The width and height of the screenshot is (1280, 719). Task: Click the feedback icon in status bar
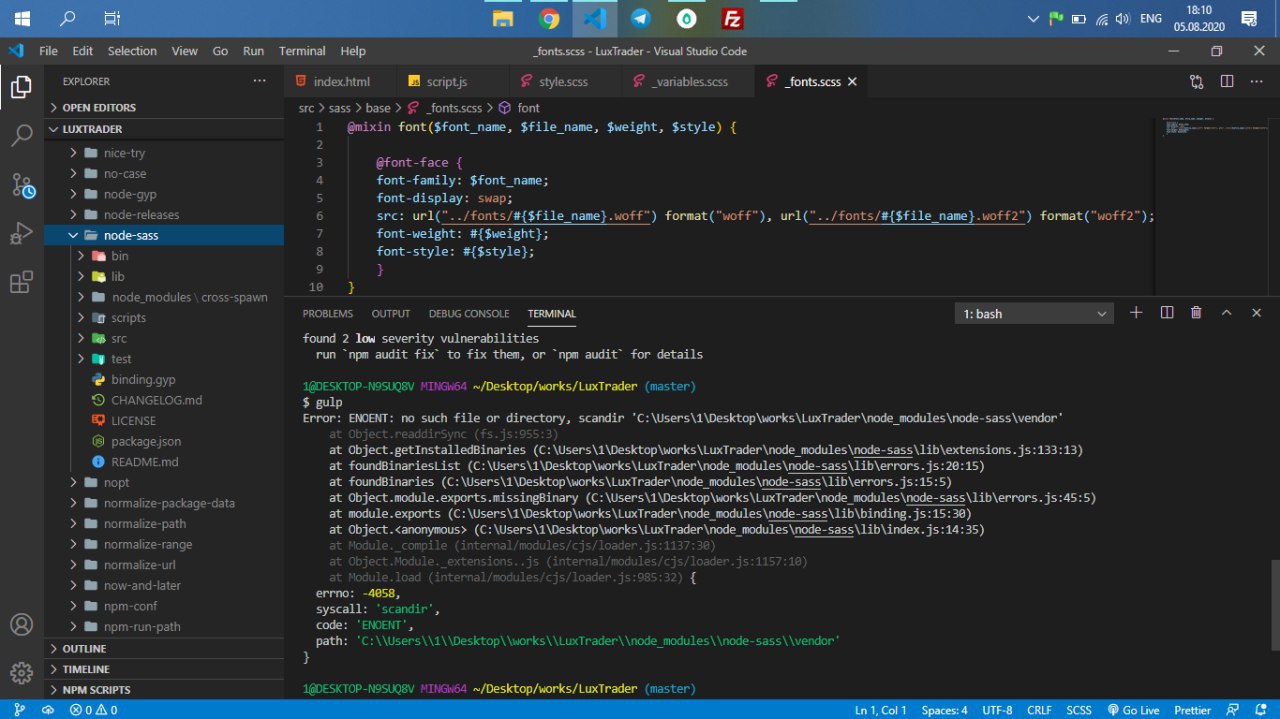pyautogui.click(x=1231, y=710)
